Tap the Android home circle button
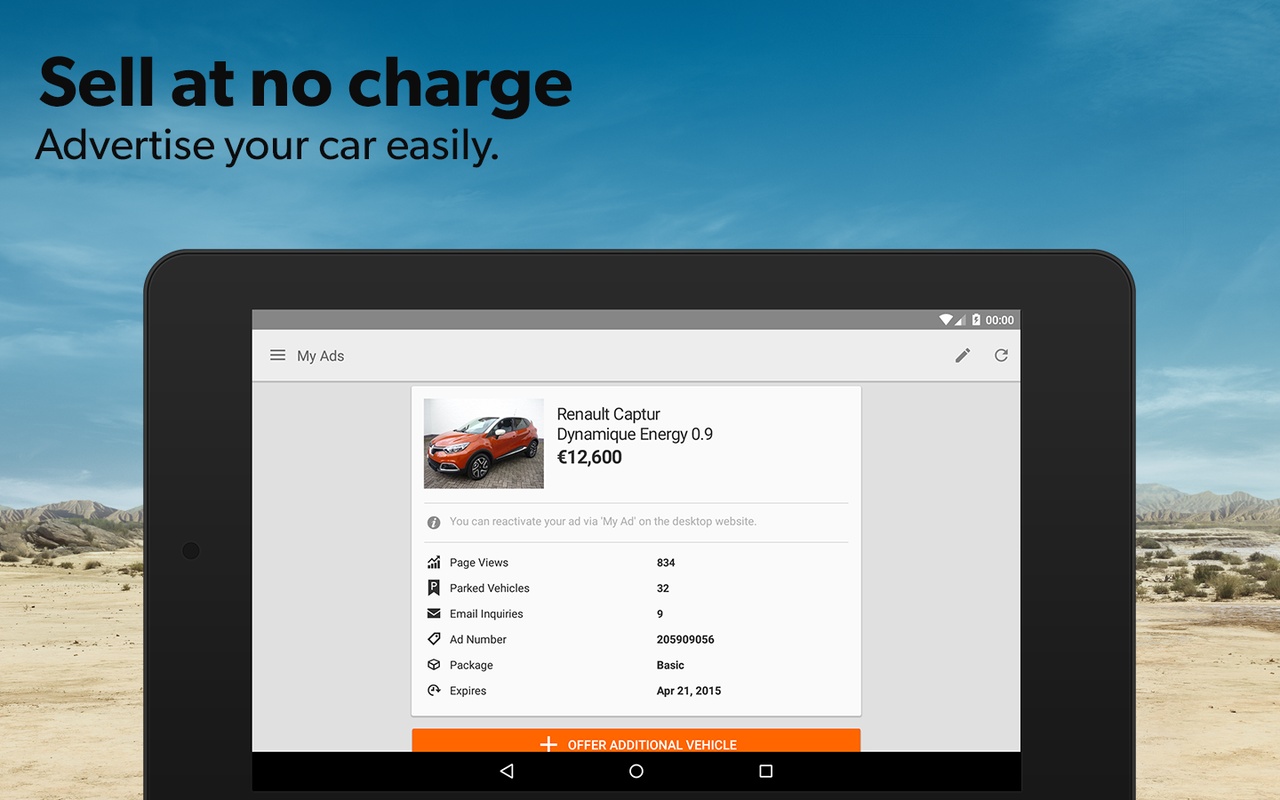Screen dimensions: 1280x800 pos(636,771)
